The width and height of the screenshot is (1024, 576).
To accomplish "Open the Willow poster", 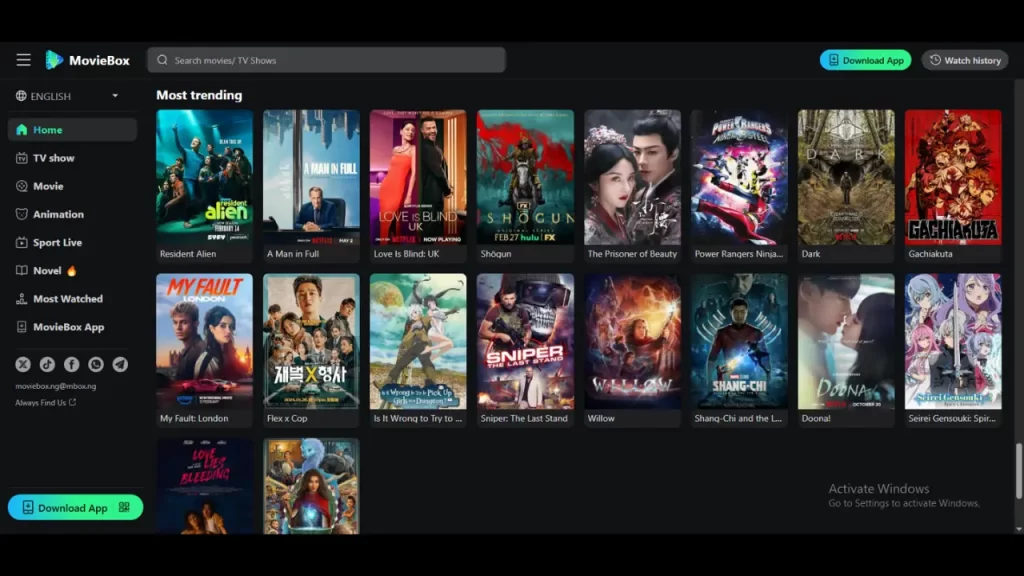I will pyautogui.click(x=632, y=342).
